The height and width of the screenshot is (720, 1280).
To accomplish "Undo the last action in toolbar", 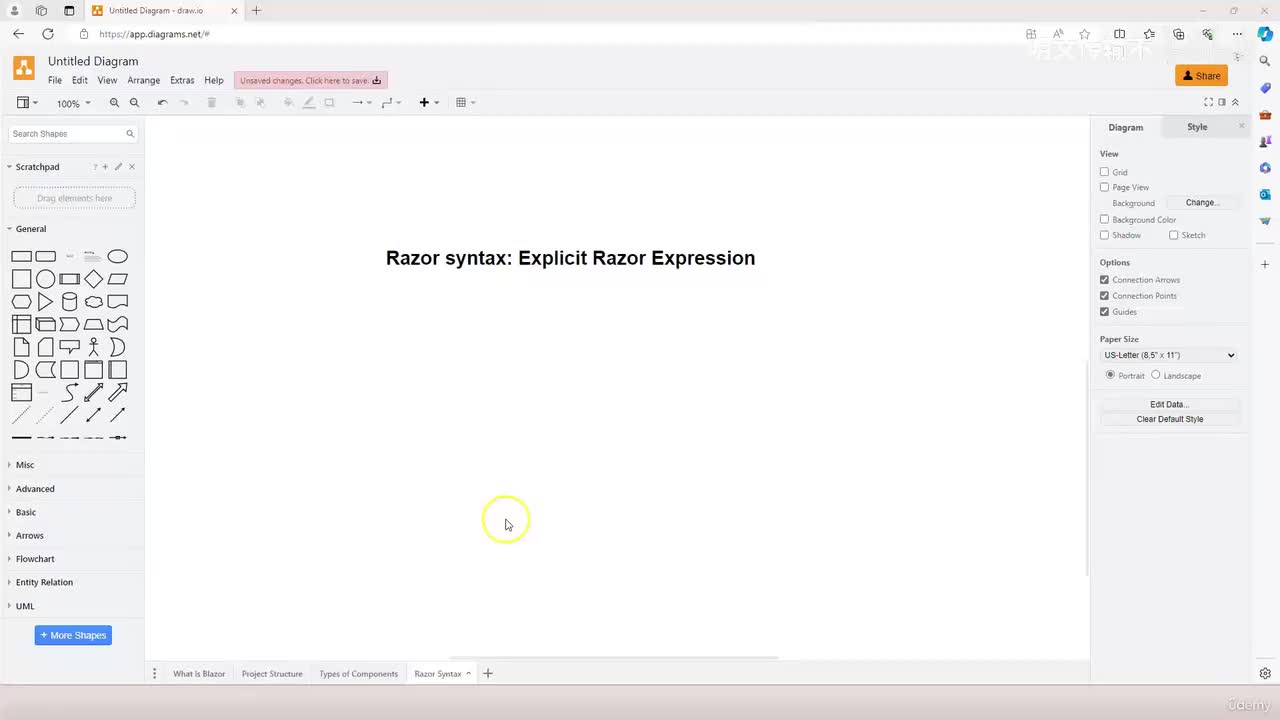I will pyautogui.click(x=162, y=103).
